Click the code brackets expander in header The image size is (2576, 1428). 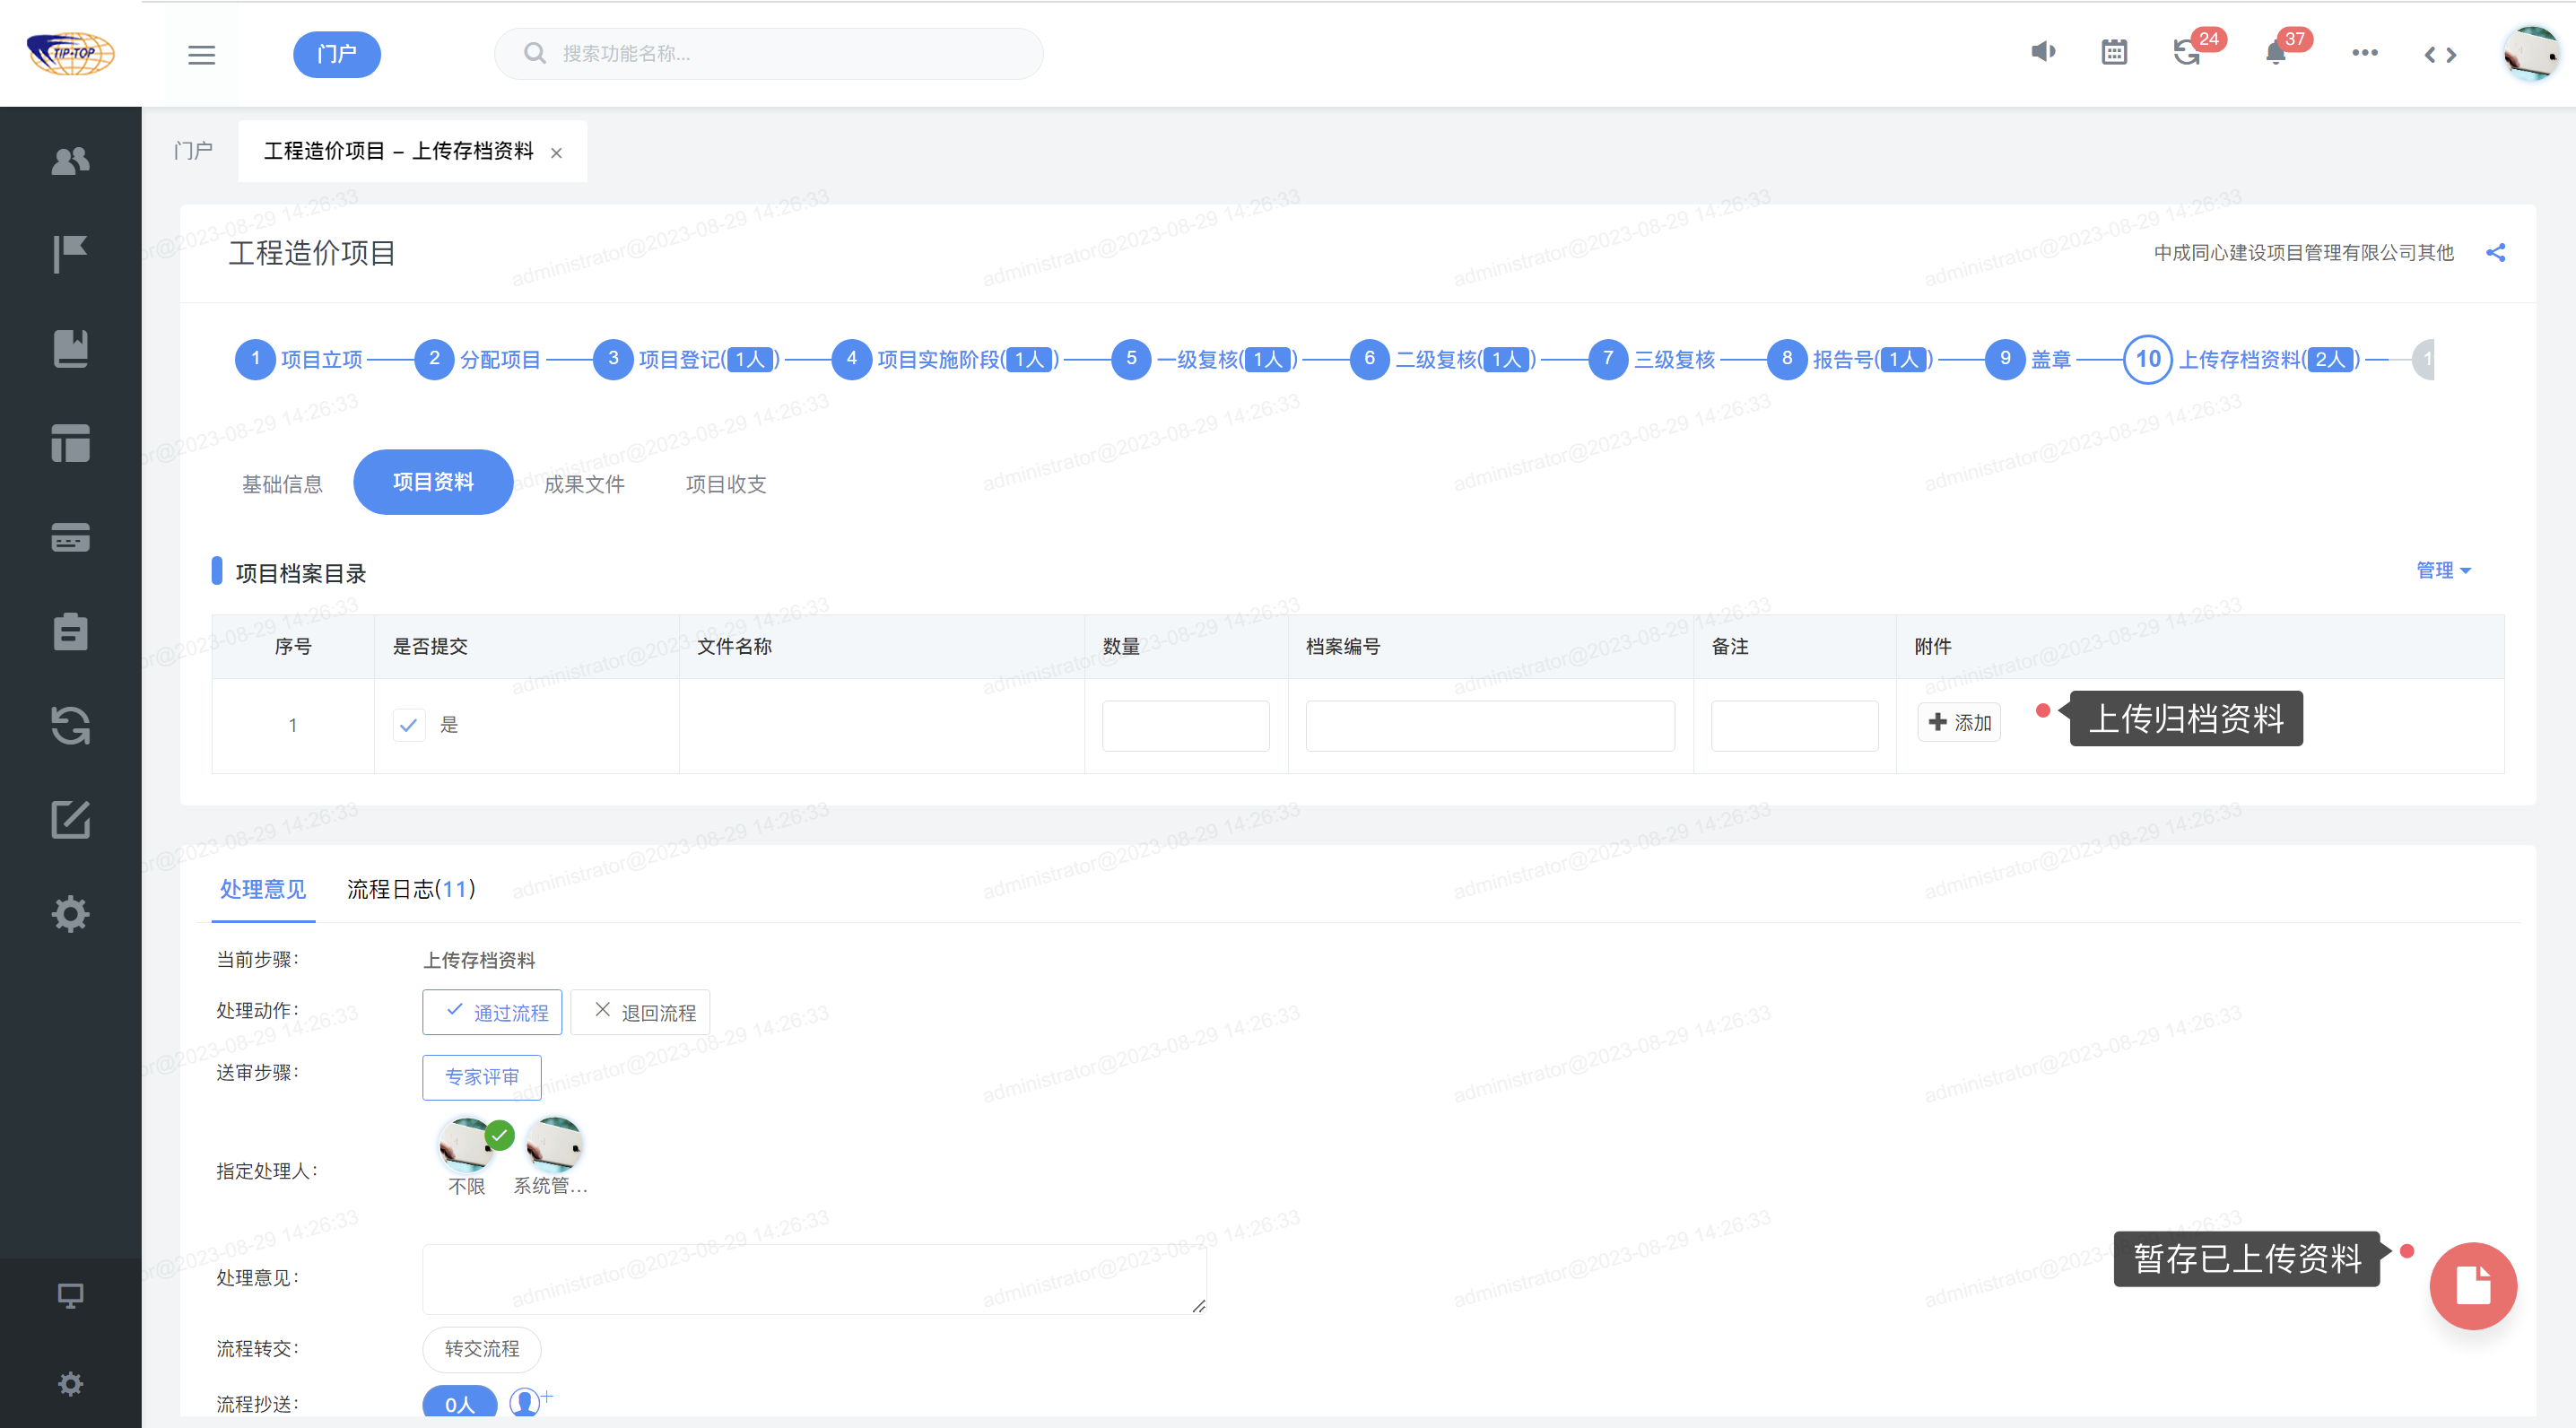coord(2440,55)
